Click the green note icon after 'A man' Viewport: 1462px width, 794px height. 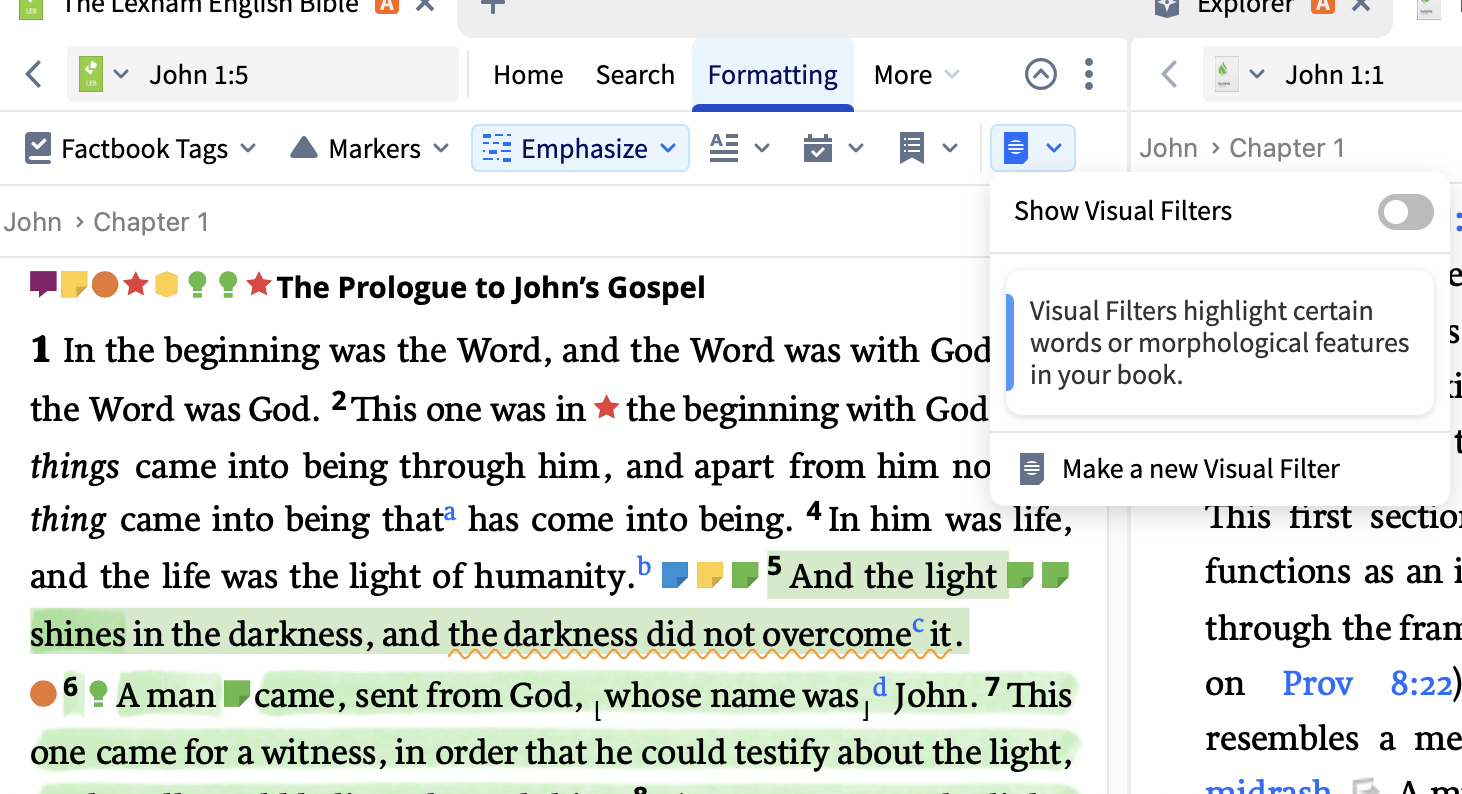(236, 693)
